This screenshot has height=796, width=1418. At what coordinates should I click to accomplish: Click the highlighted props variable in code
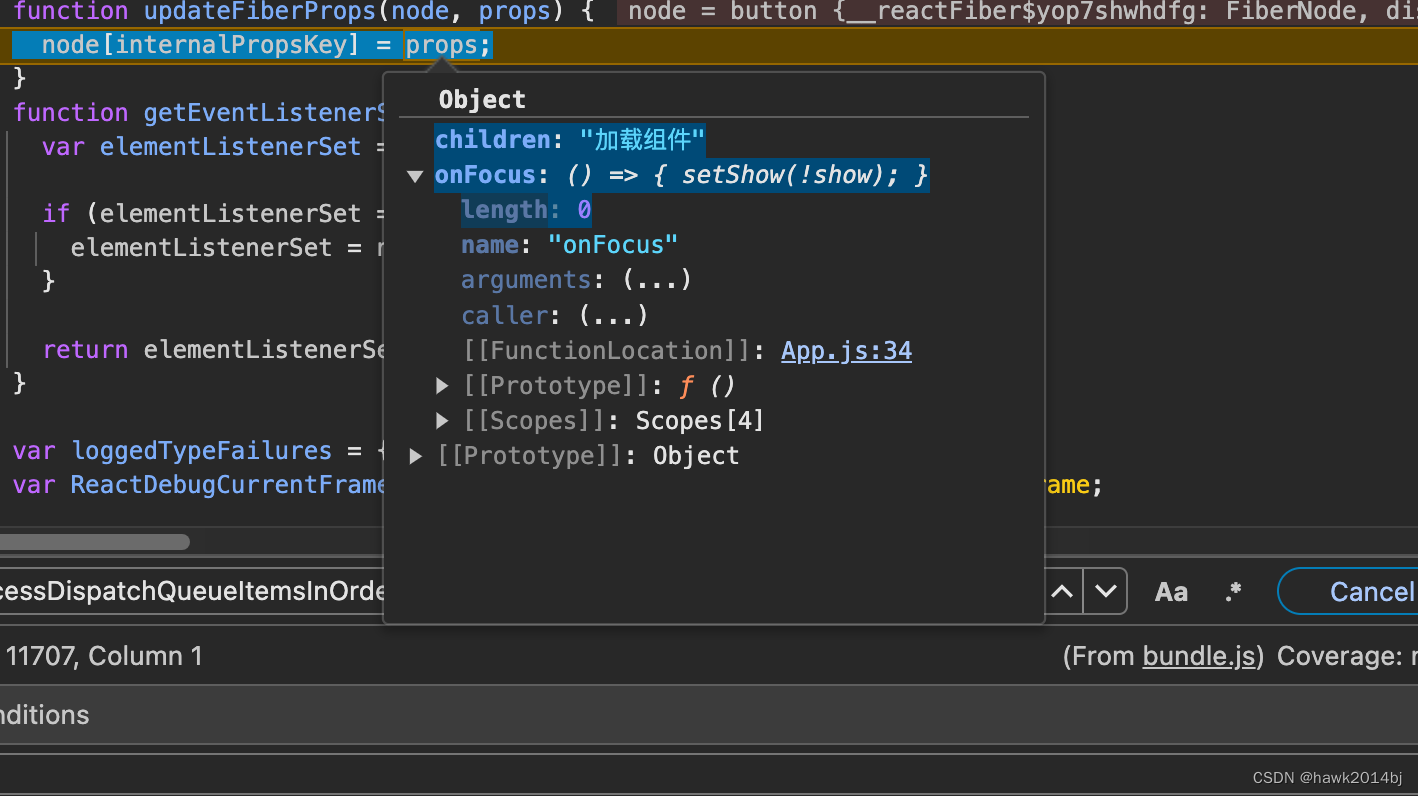[x=442, y=46]
